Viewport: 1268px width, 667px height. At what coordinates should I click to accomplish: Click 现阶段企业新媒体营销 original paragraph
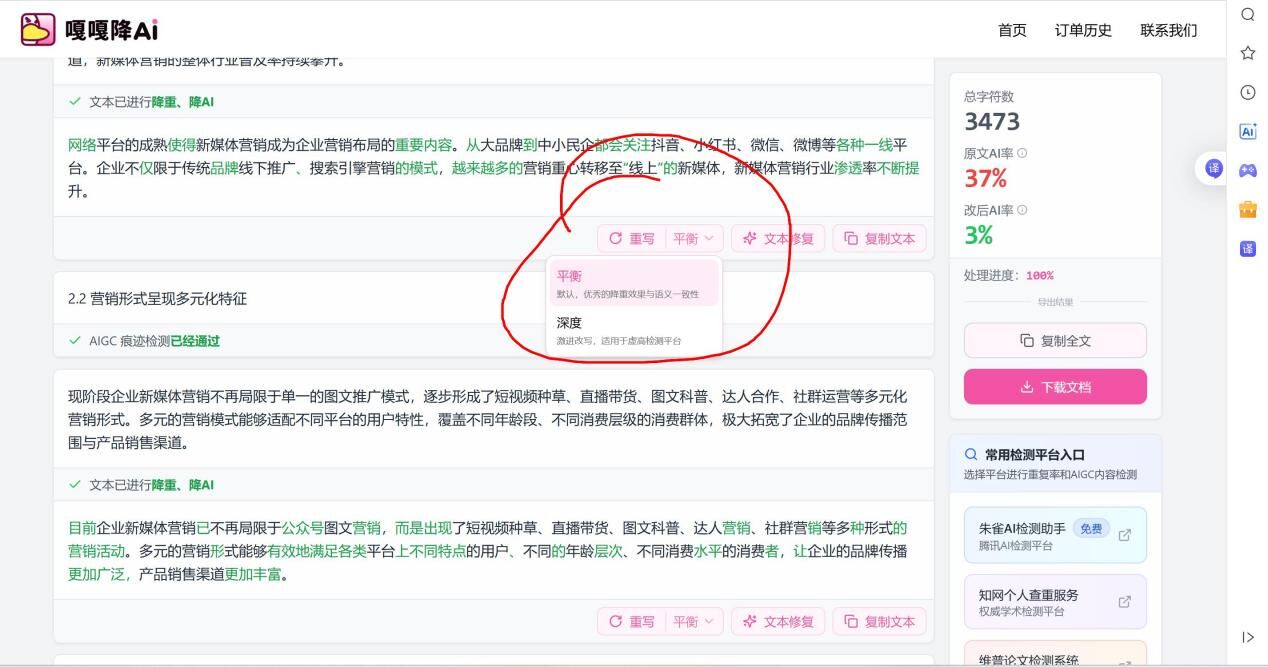488,419
